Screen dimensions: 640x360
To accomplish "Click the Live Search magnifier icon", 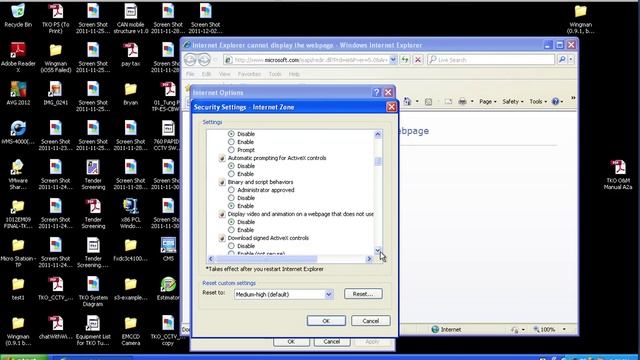I will click(x=562, y=60).
